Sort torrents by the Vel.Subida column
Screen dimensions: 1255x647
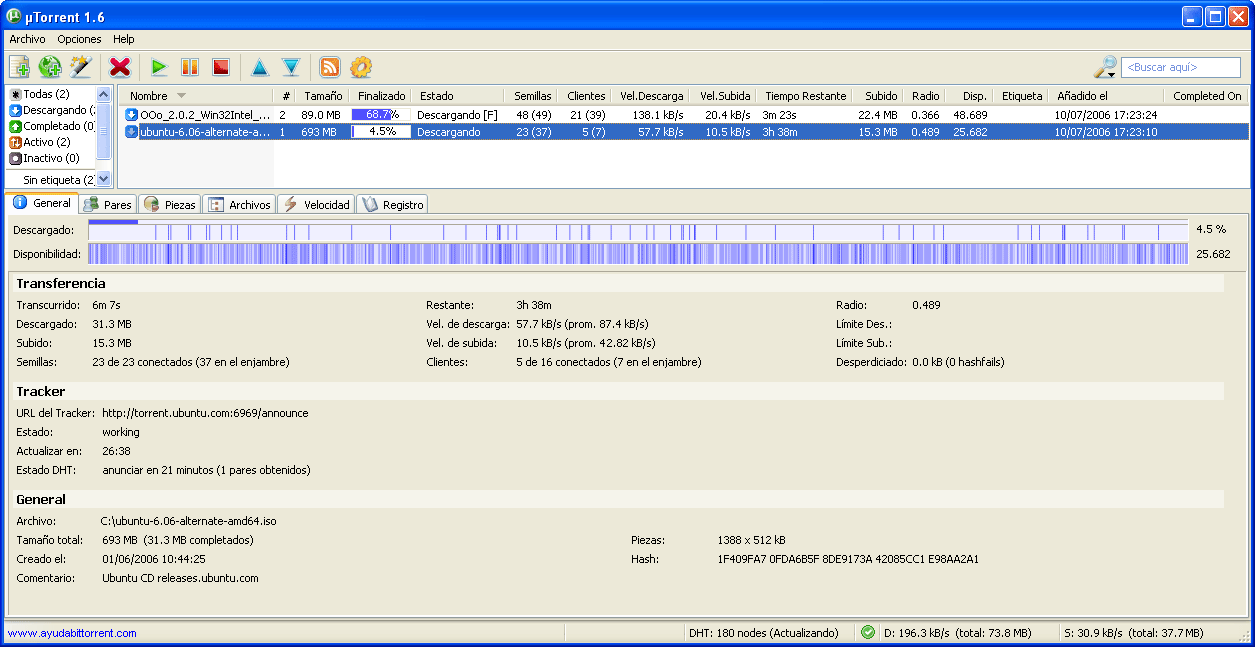click(x=722, y=96)
